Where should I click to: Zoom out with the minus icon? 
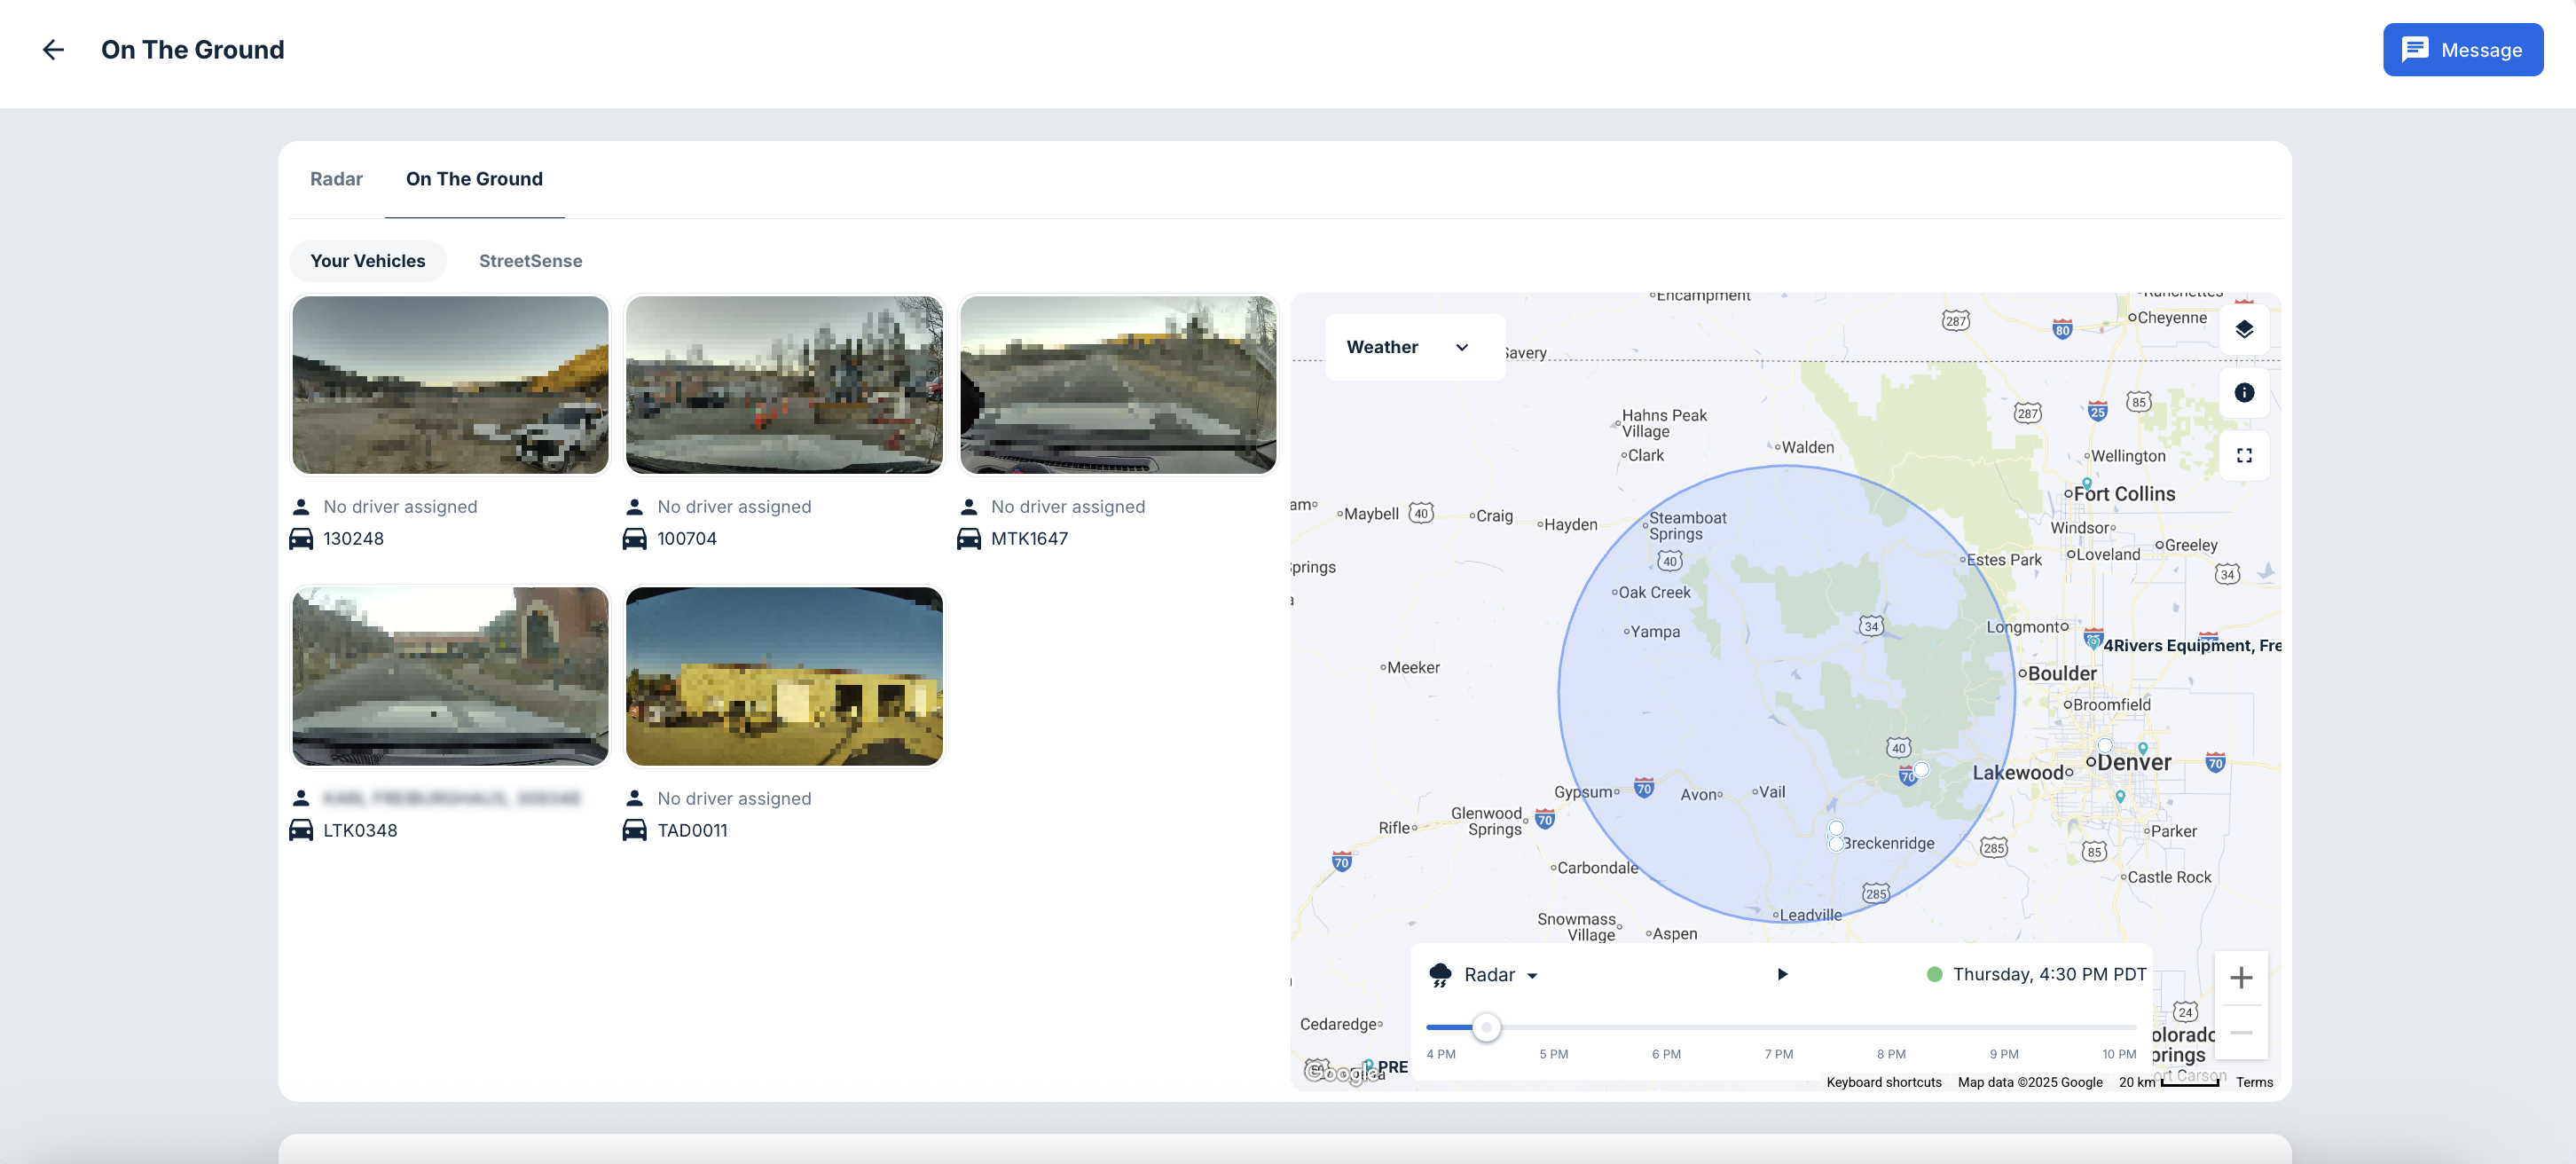[x=2240, y=1032]
